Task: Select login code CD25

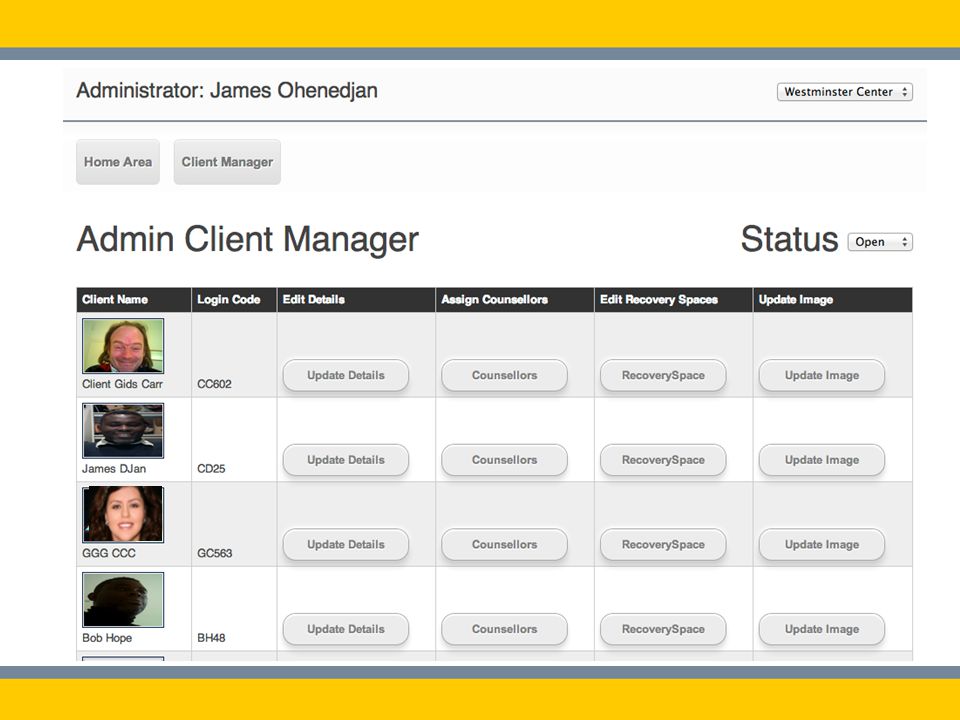Action: coord(211,468)
